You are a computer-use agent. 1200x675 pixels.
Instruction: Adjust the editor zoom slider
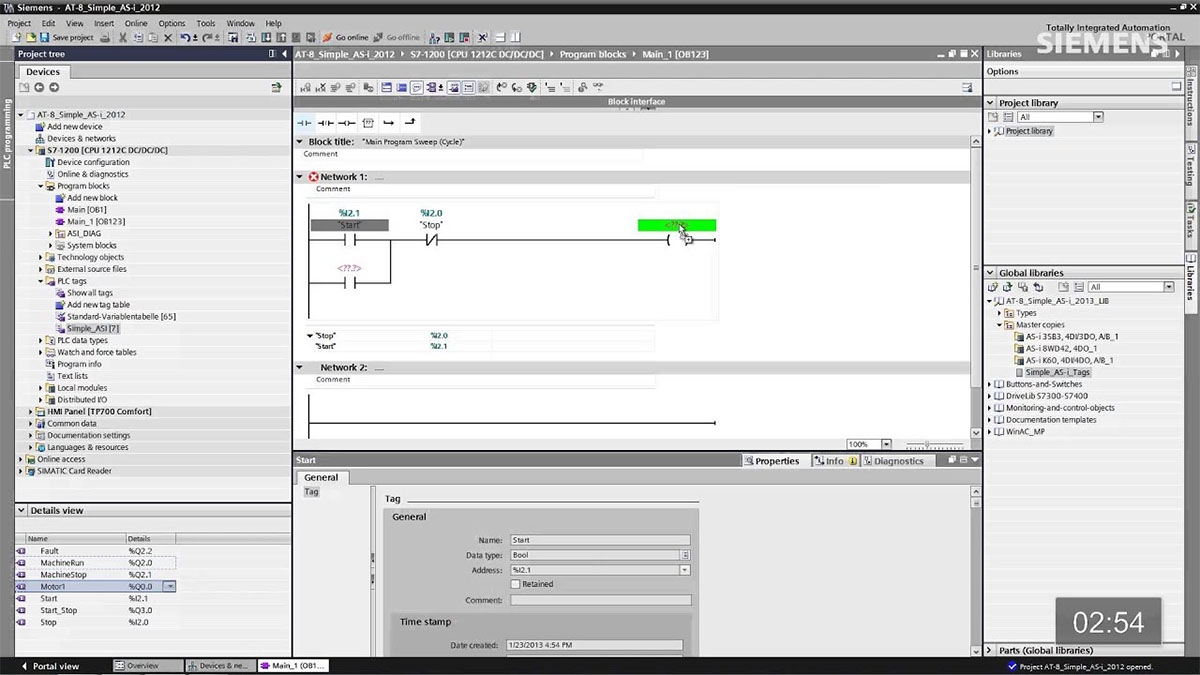pos(927,444)
